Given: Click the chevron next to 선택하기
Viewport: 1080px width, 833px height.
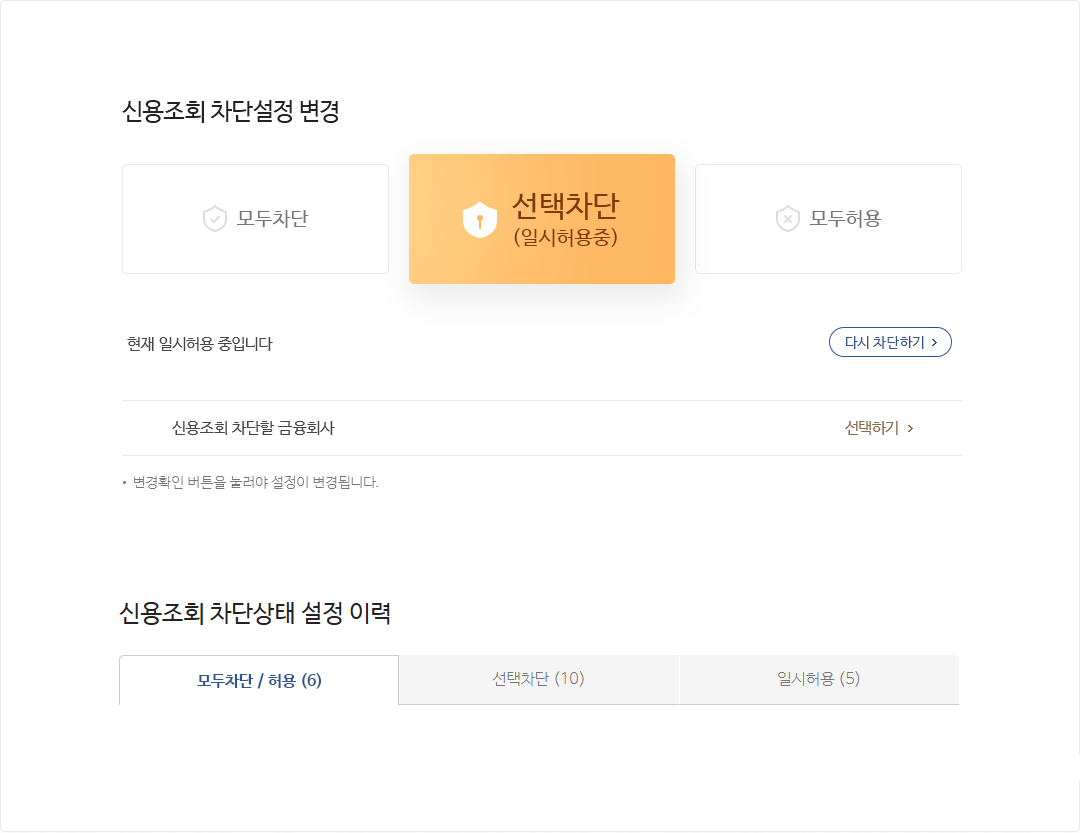Looking at the screenshot, I should (x=910, y=429).
